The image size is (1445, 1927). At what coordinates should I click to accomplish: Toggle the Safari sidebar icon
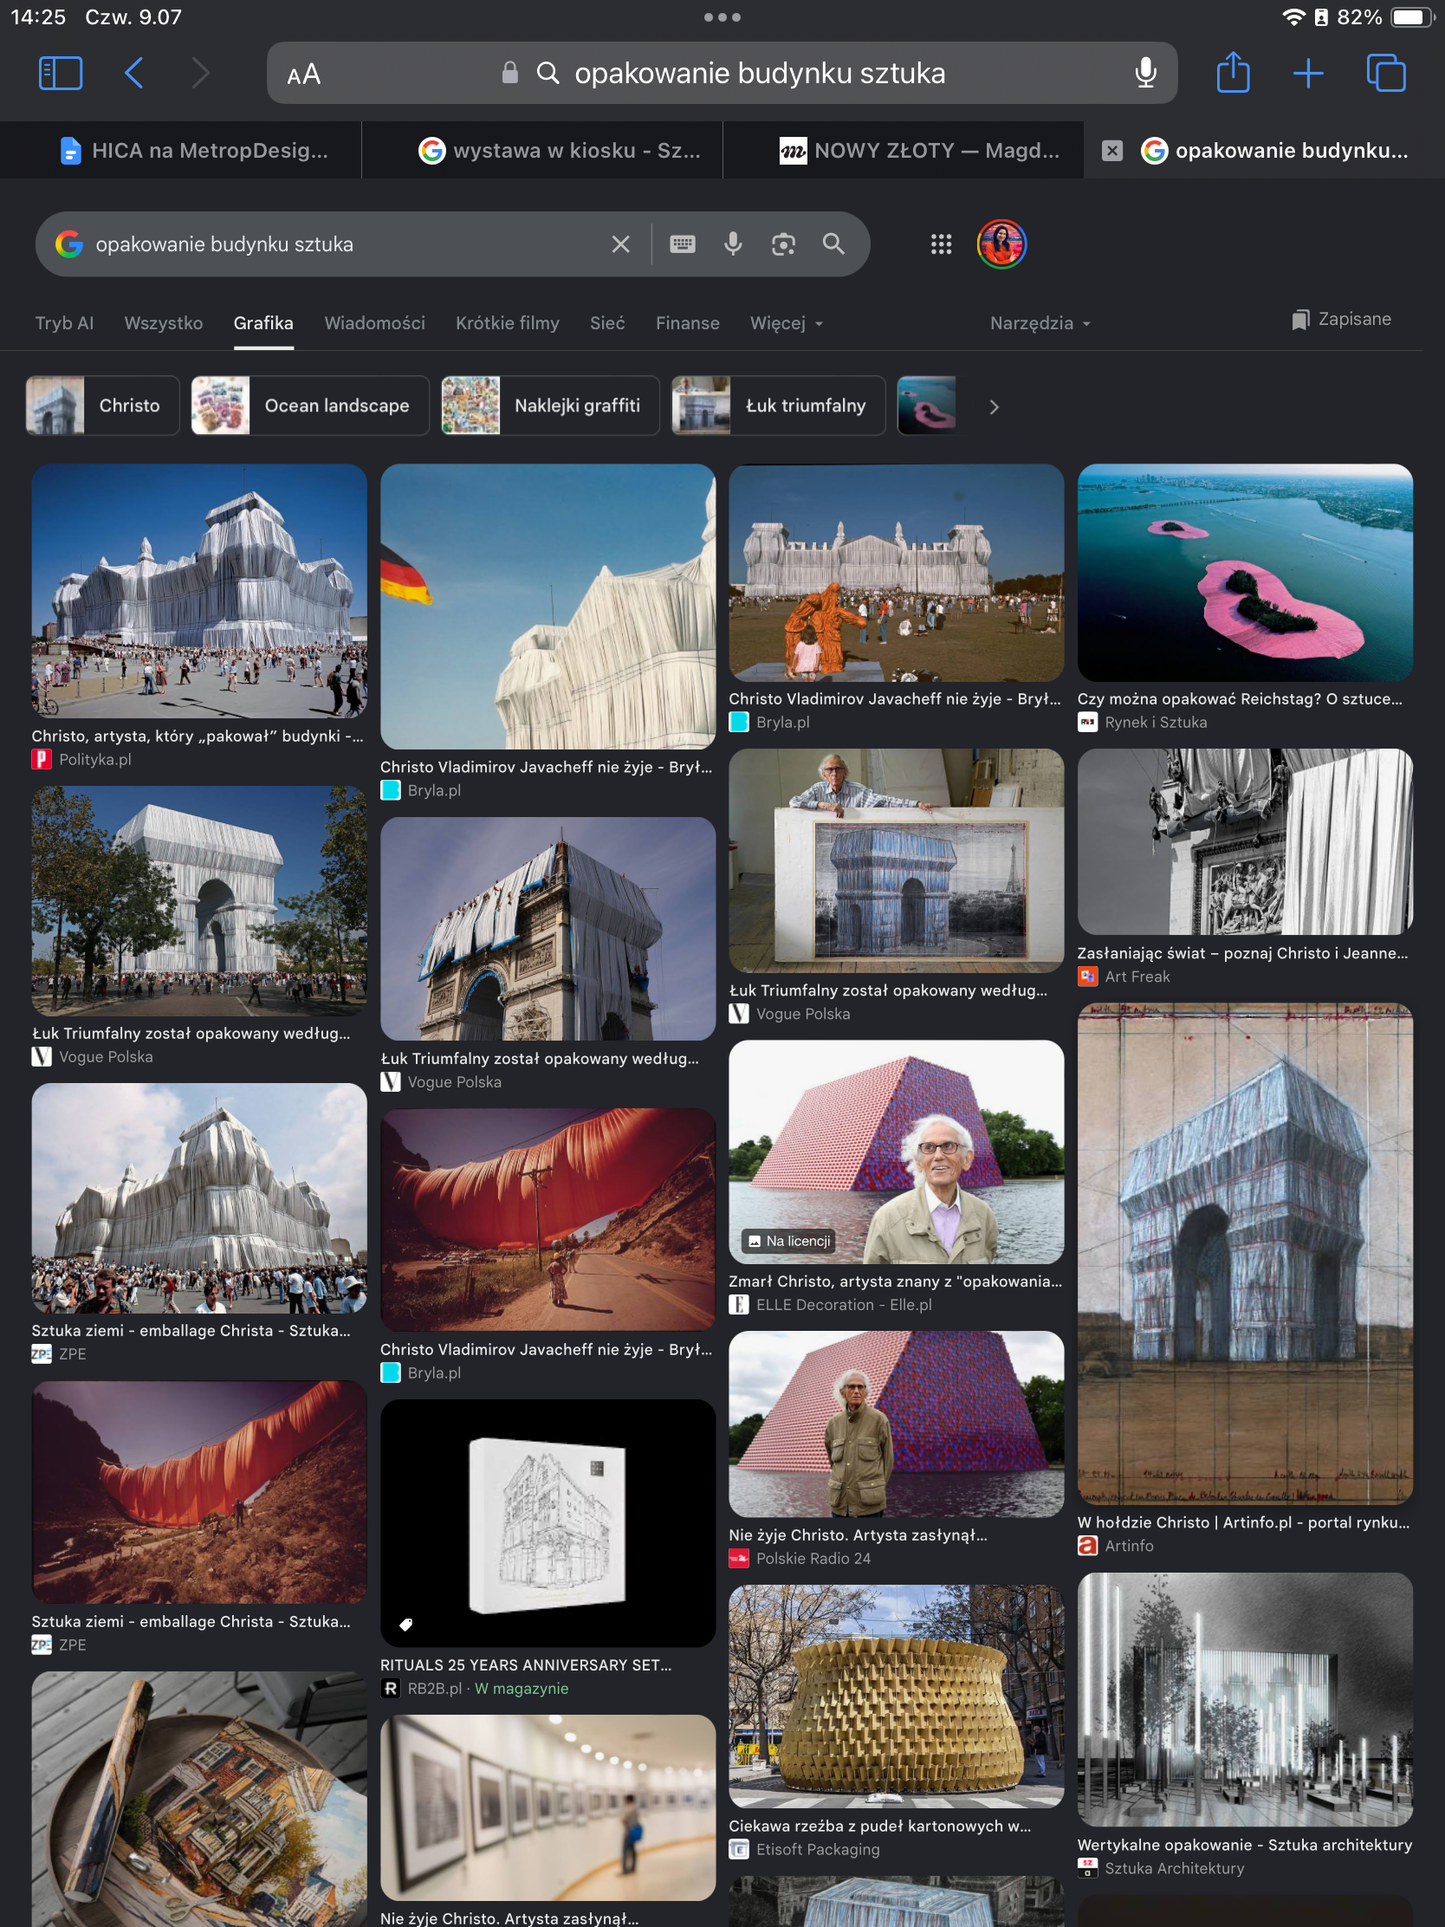[x=60, y=73]
